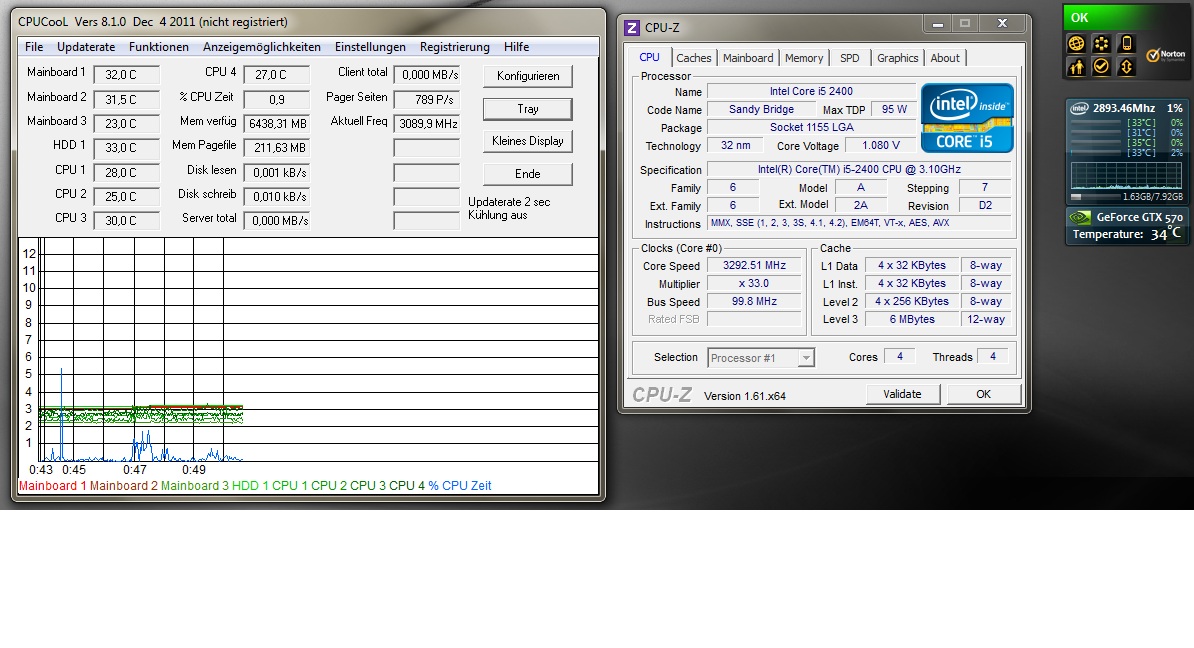The image size is (1194, 648).
Task: Click the HDD 1 temperature 33,0 C
Action: (x=126, y=148)
